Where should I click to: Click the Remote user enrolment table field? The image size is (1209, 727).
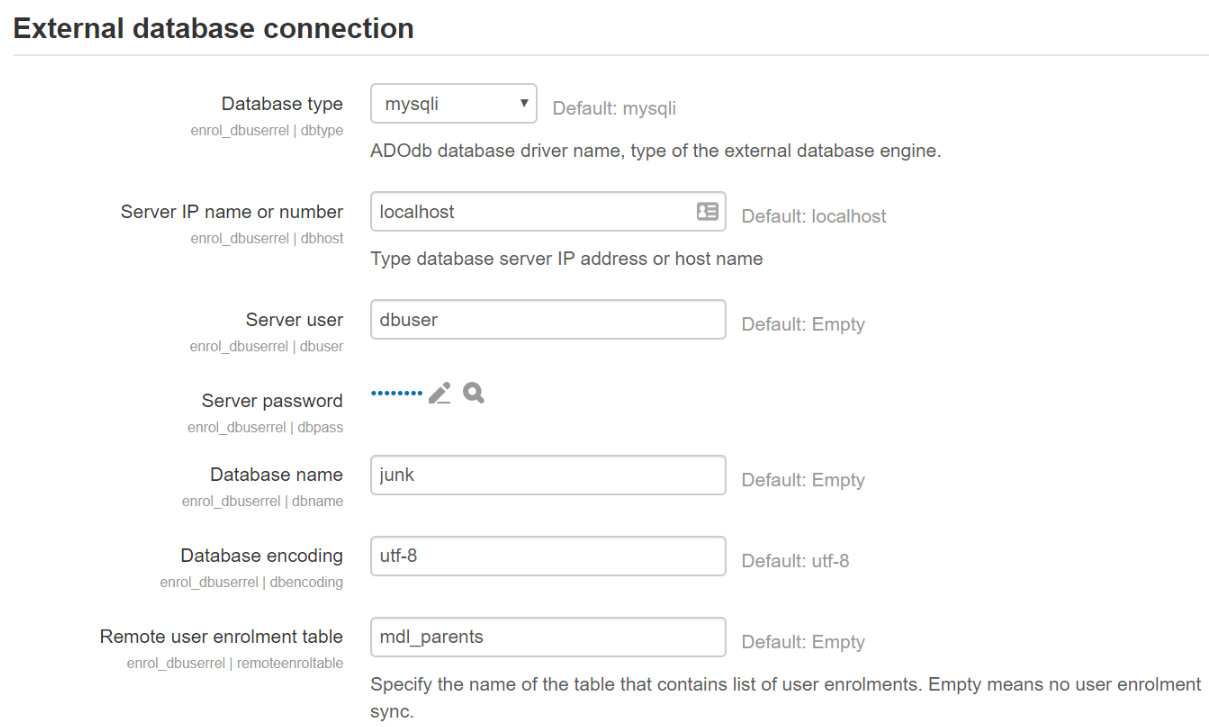(x=548, y=637)
